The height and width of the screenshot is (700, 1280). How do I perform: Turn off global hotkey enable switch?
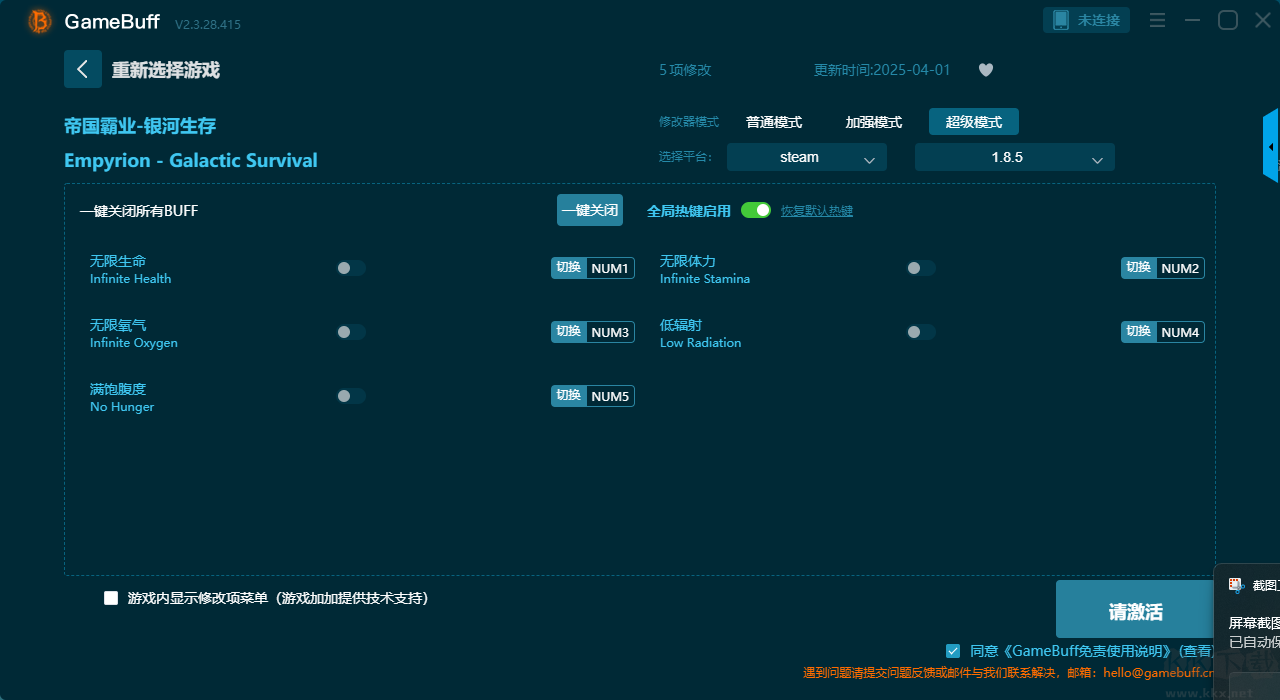(x=756, y=210)
